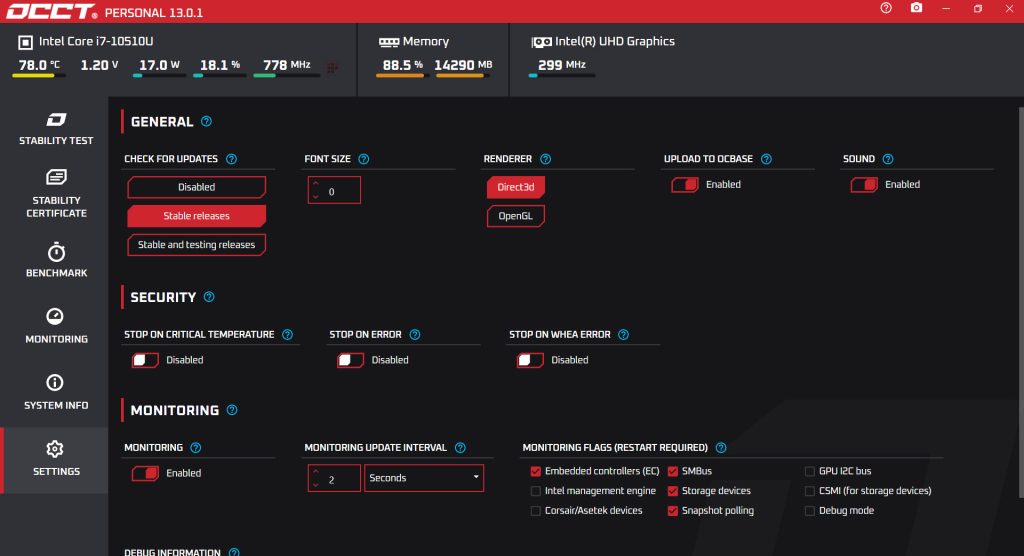Take a screenshot with the camera icon

coord(916,8)
